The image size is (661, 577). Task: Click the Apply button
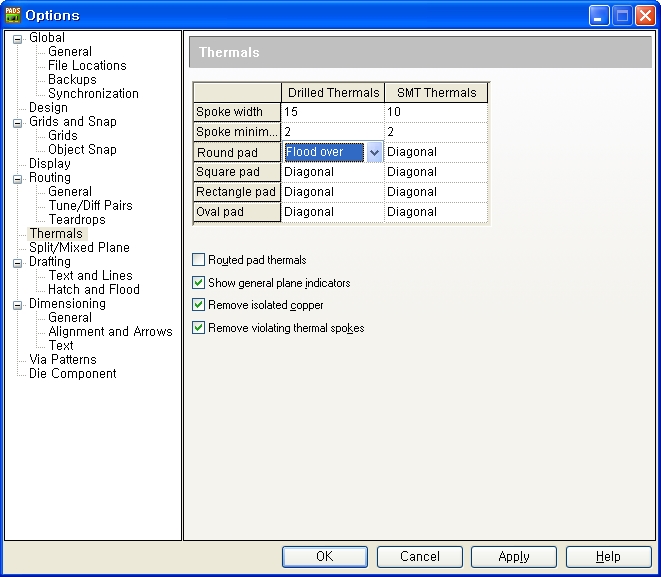coord(514,557)
